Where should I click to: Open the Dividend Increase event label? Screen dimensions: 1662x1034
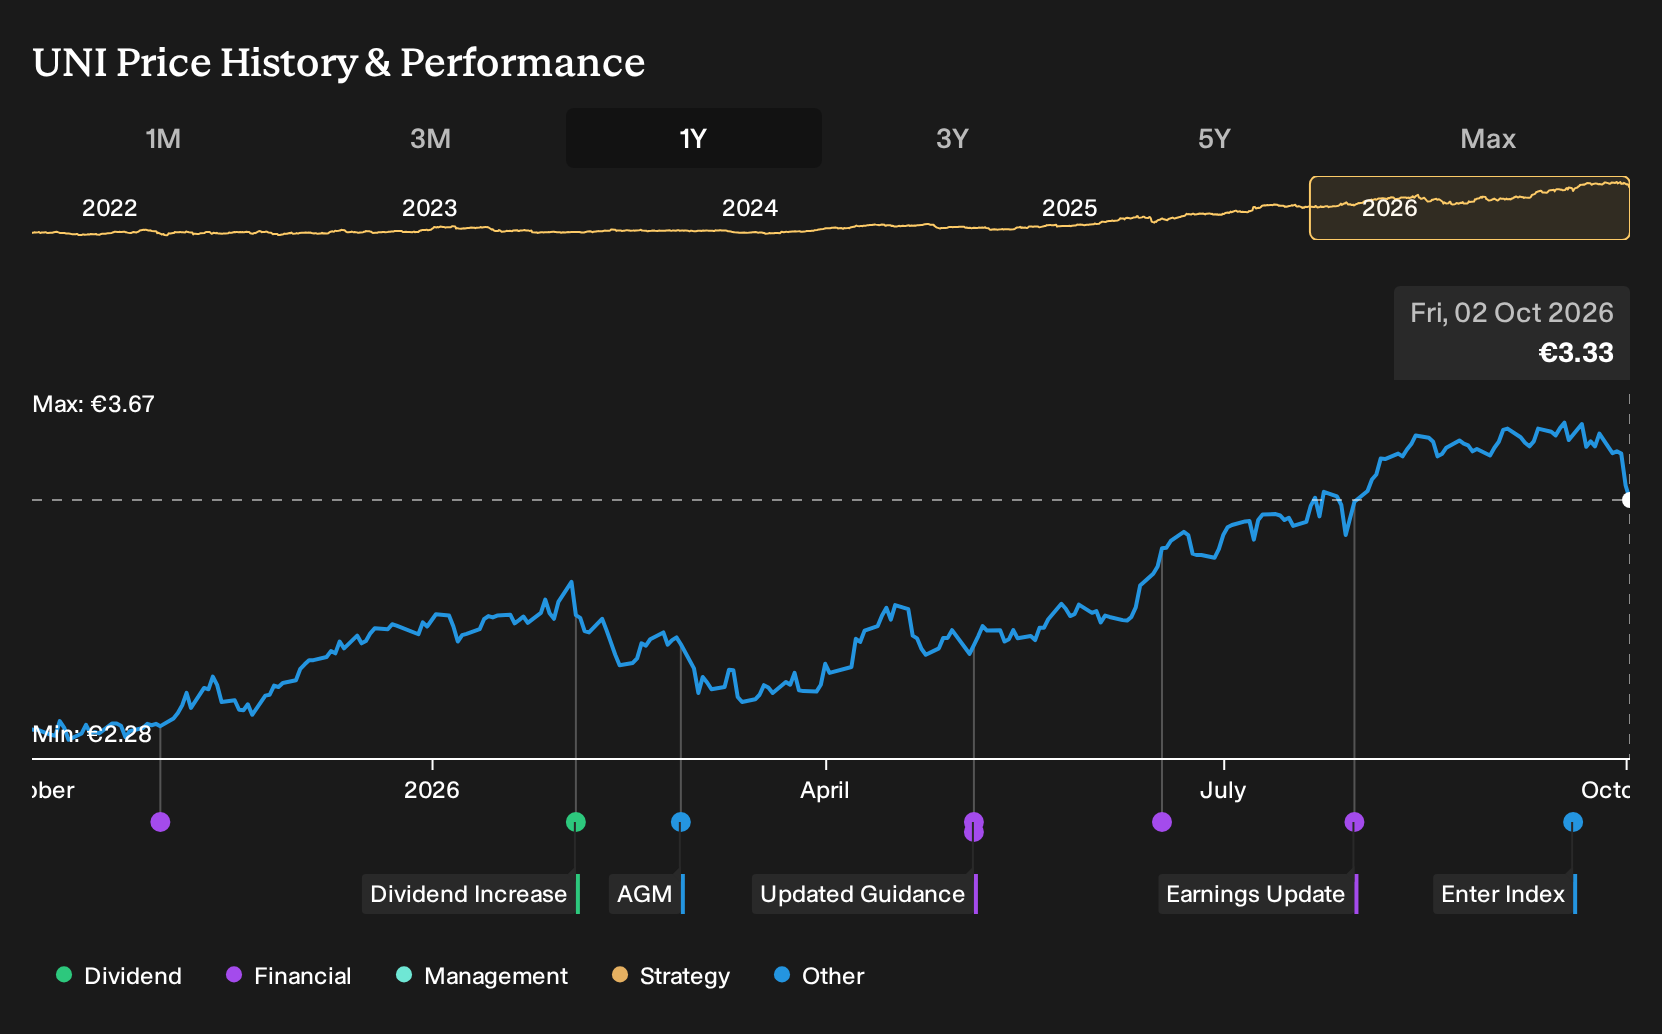click(471, 894)
